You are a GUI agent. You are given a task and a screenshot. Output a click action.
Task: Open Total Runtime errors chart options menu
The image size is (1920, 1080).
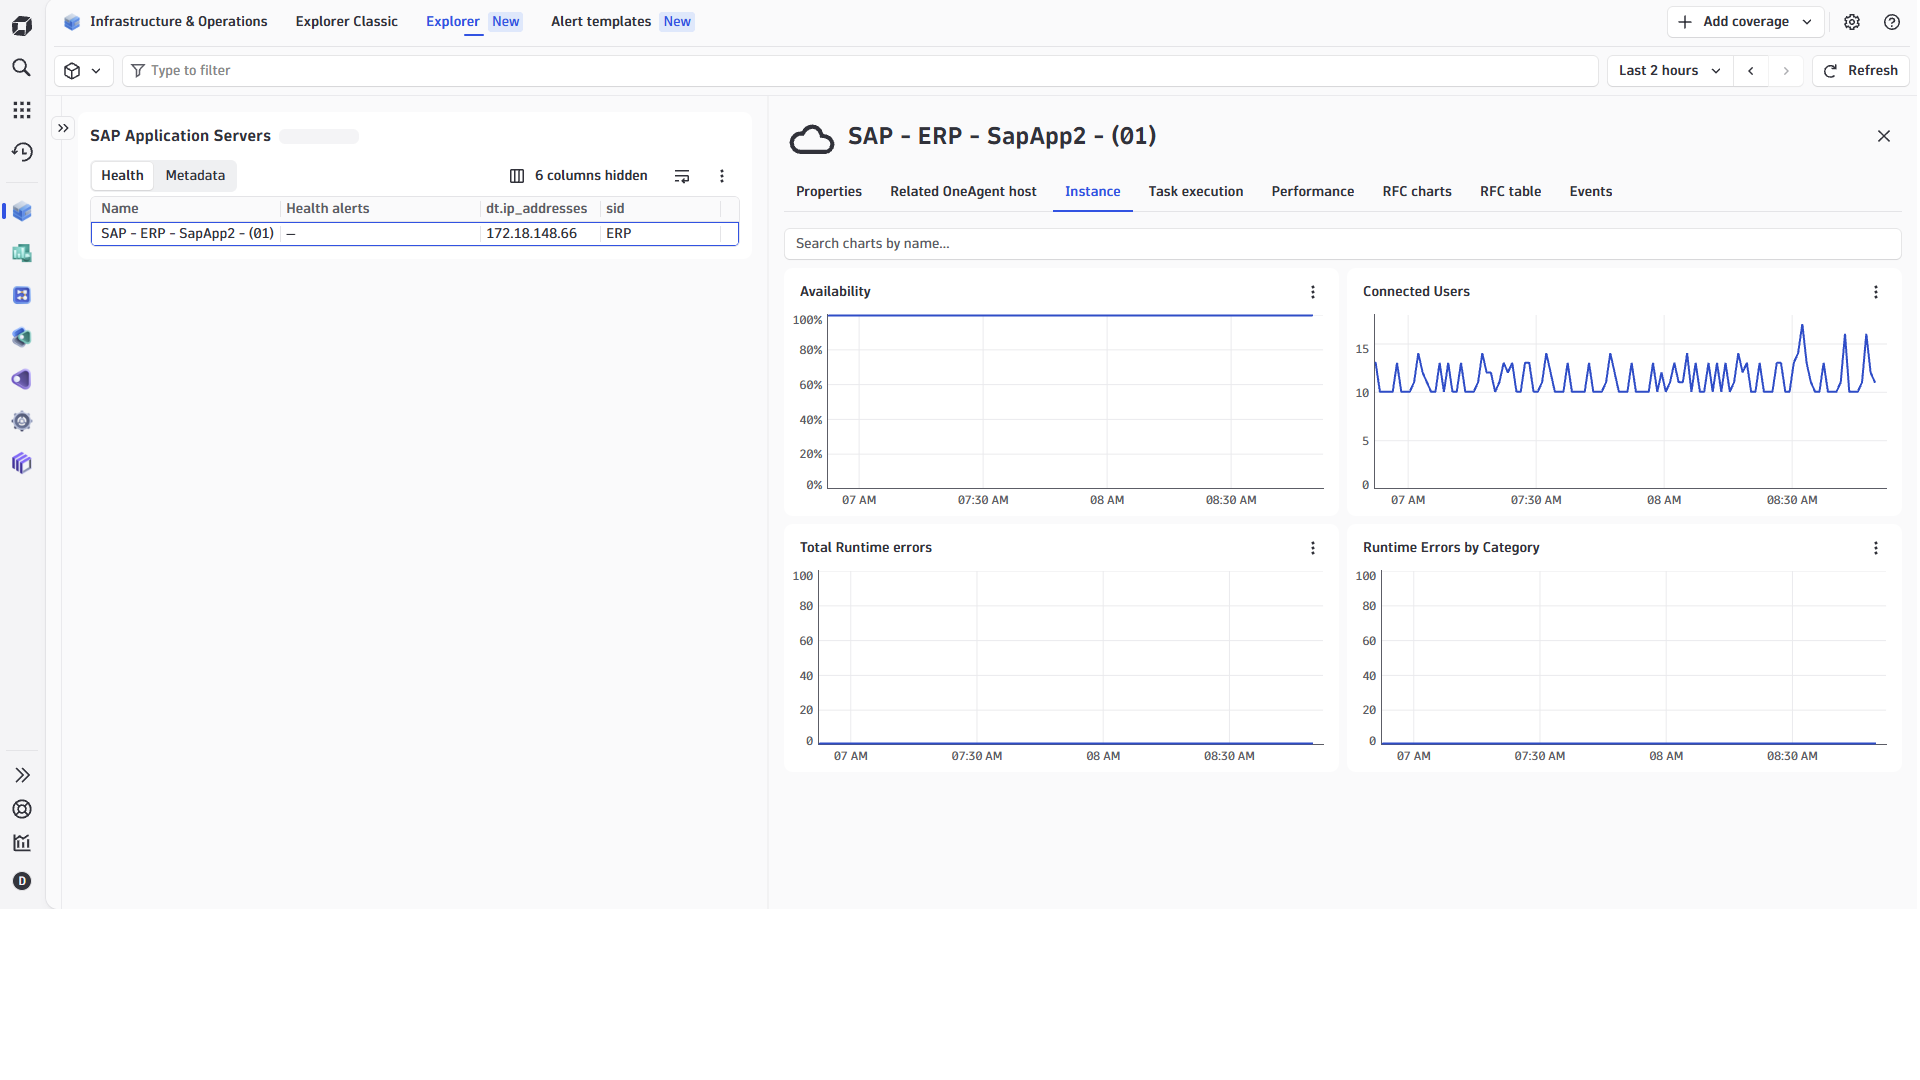point(1313,548)
